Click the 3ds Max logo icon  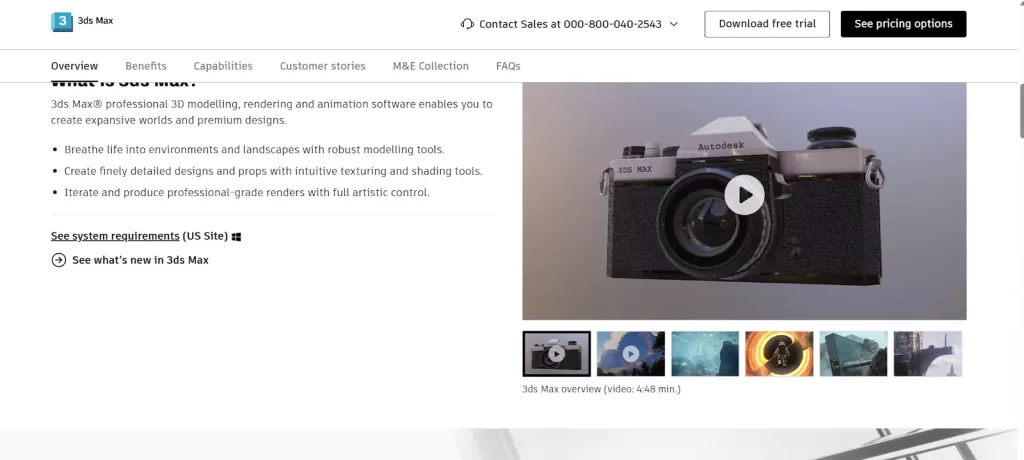tap(62, 22)
